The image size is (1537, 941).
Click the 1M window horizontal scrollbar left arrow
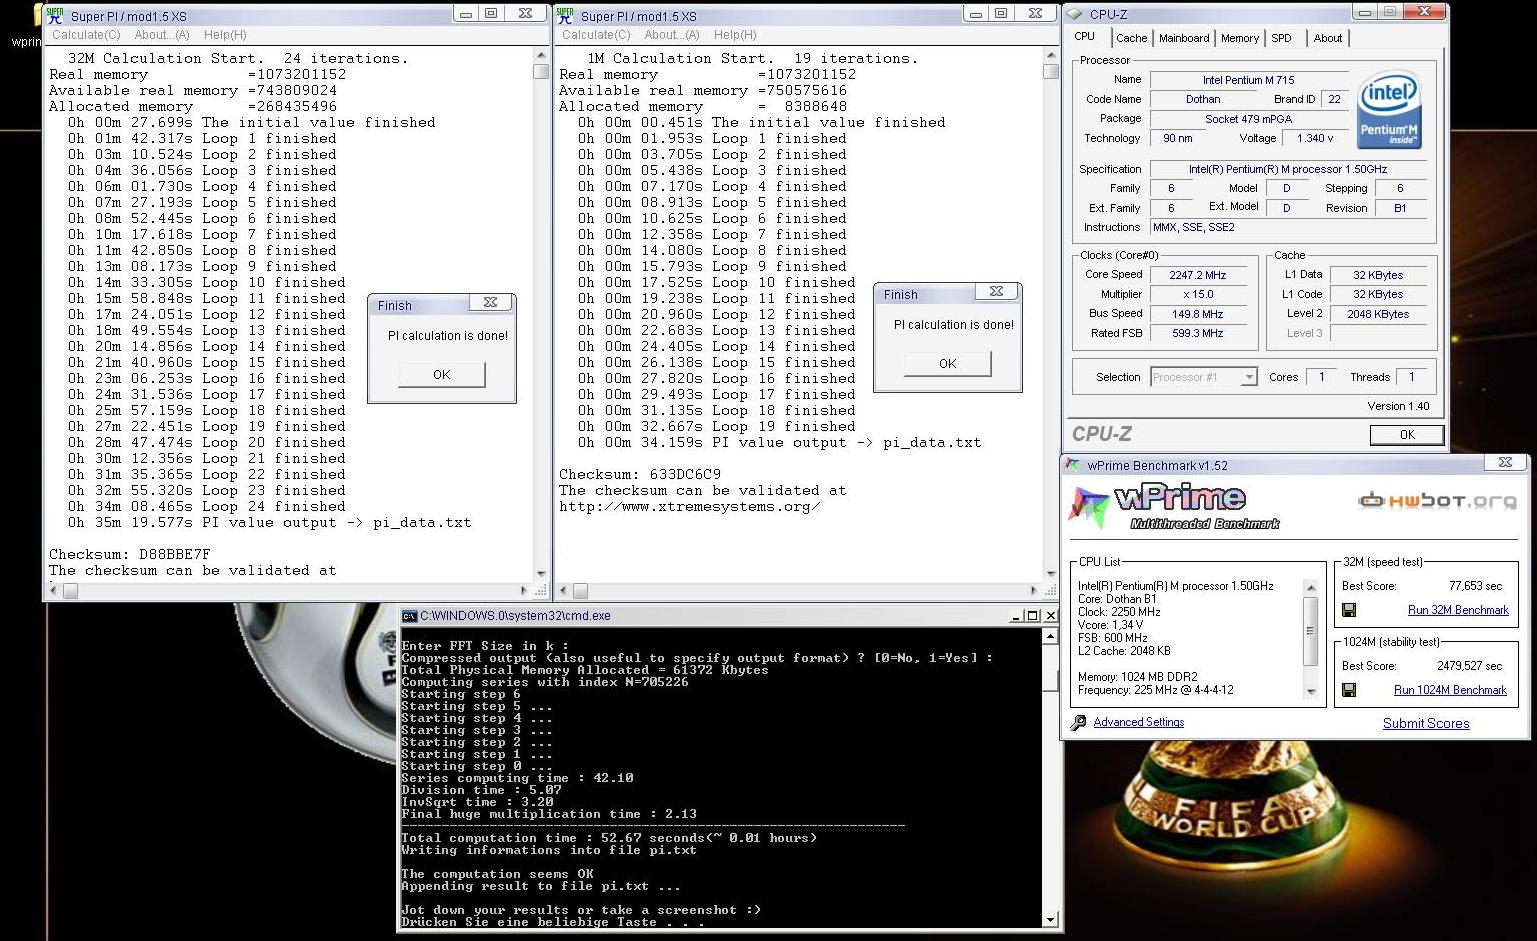pyautogui.click(x=563, y=590)
